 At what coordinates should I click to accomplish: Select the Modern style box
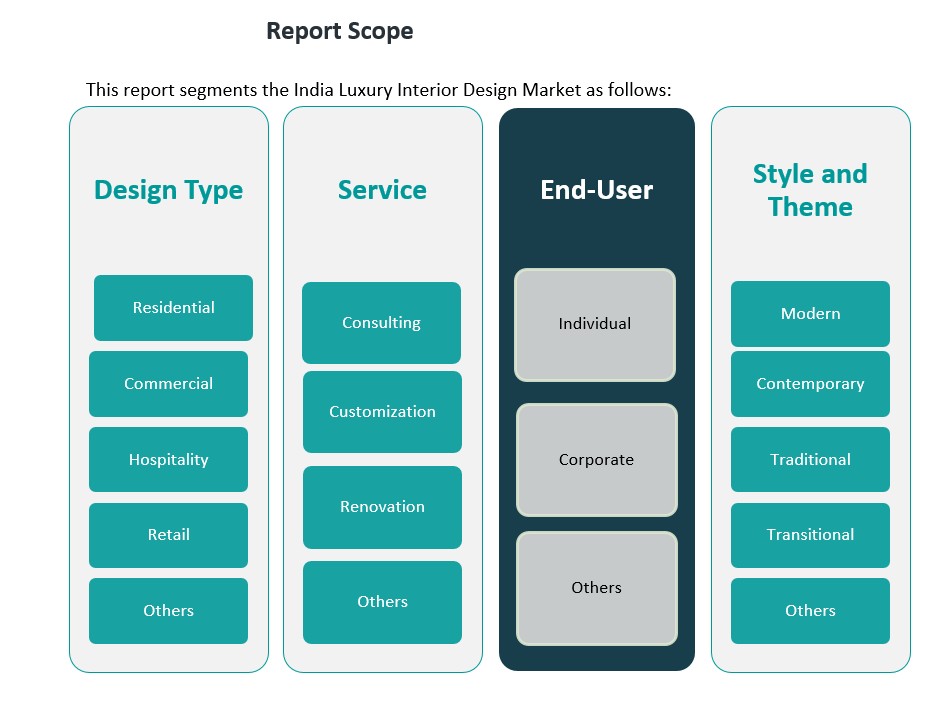click(x=810, y=314)
